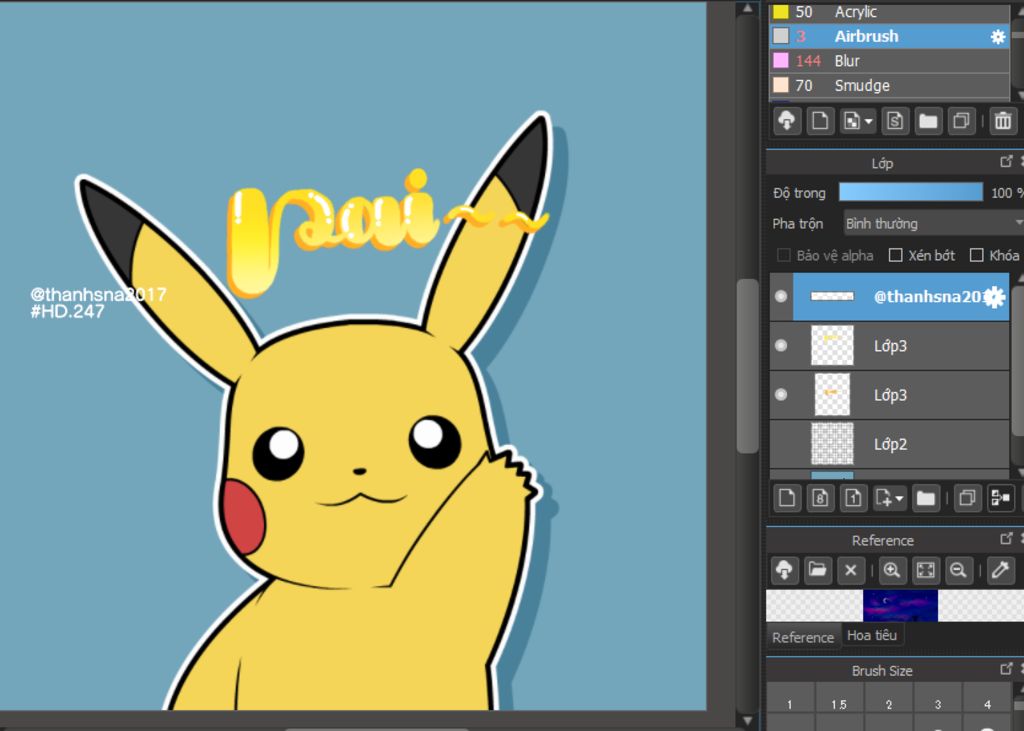The height and width of the screenshot is (731, 1024).
Task: Add a new 8-bit layer
Action: point(820,498)
